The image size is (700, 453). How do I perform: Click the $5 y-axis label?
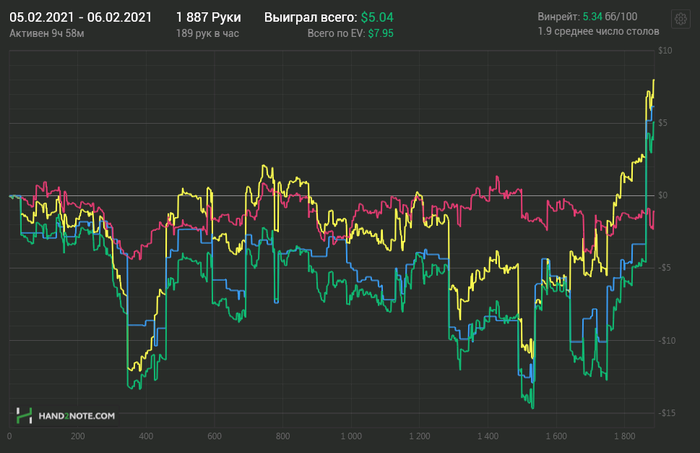coord(663,123)
